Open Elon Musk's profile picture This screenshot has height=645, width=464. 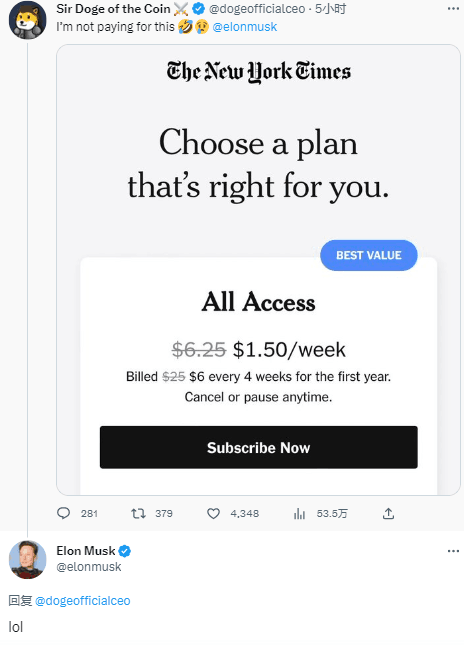coord(28,560)
